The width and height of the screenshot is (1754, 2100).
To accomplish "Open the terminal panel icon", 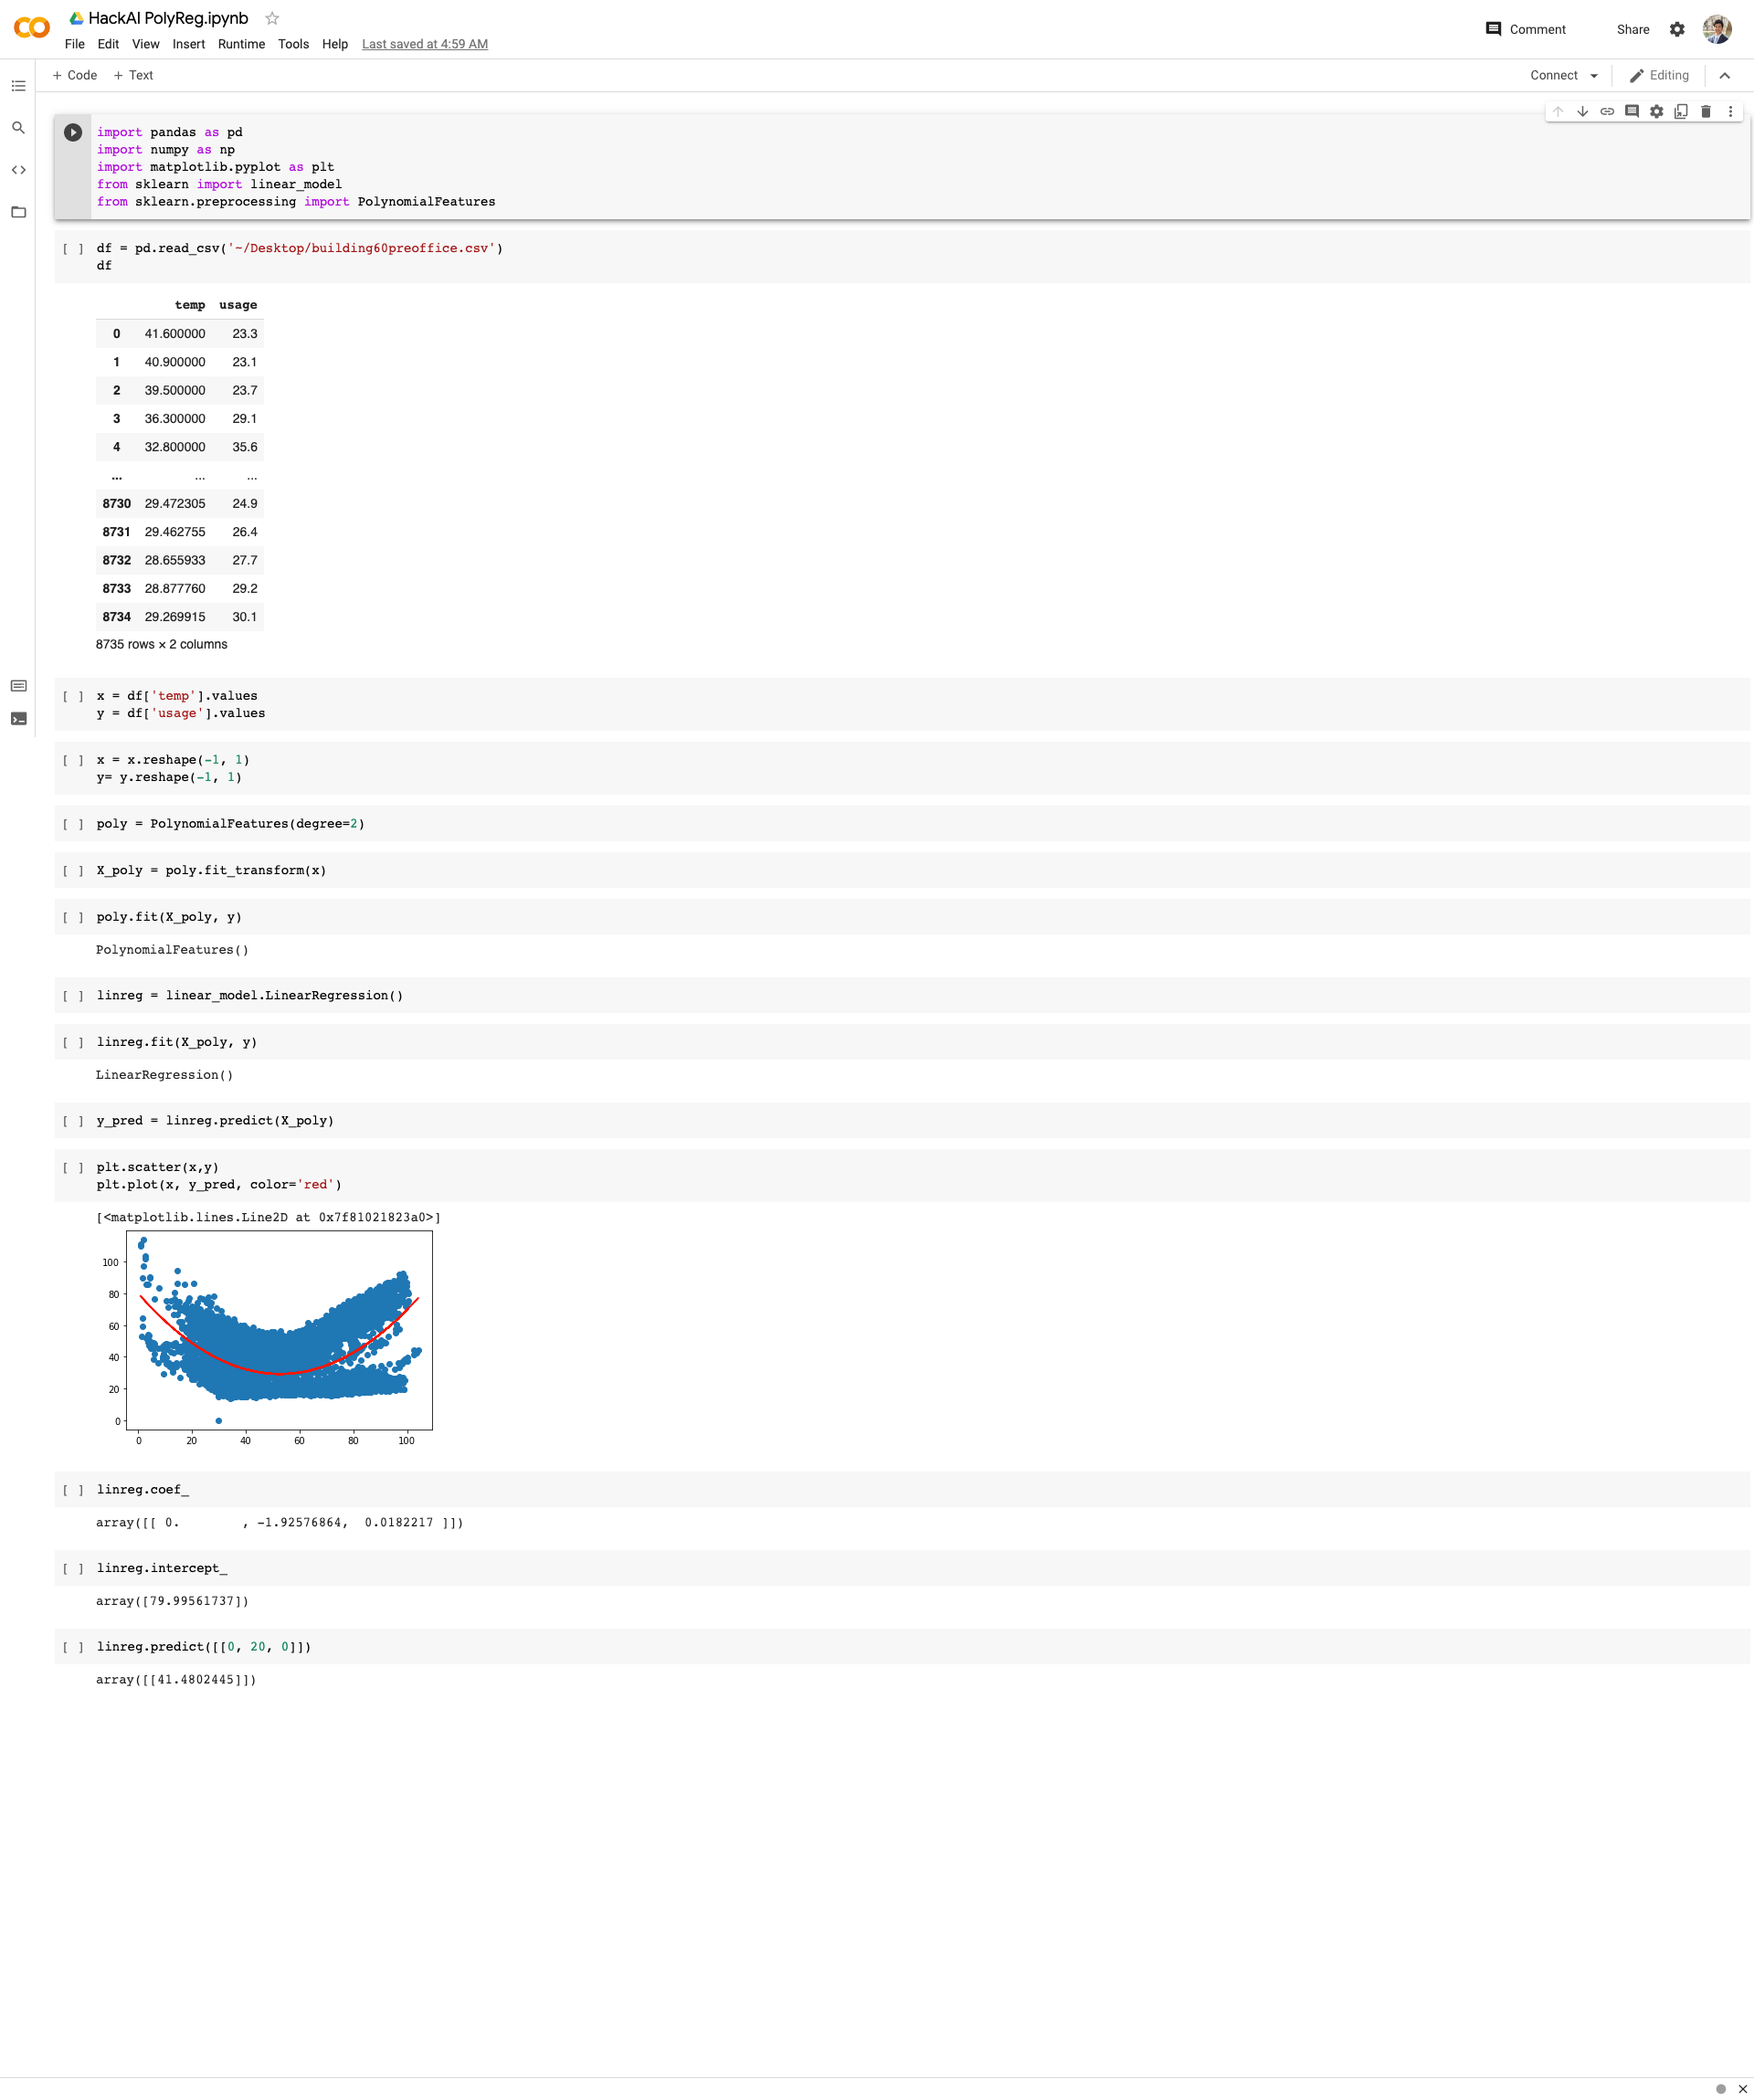I will click(x=18, y=719).
